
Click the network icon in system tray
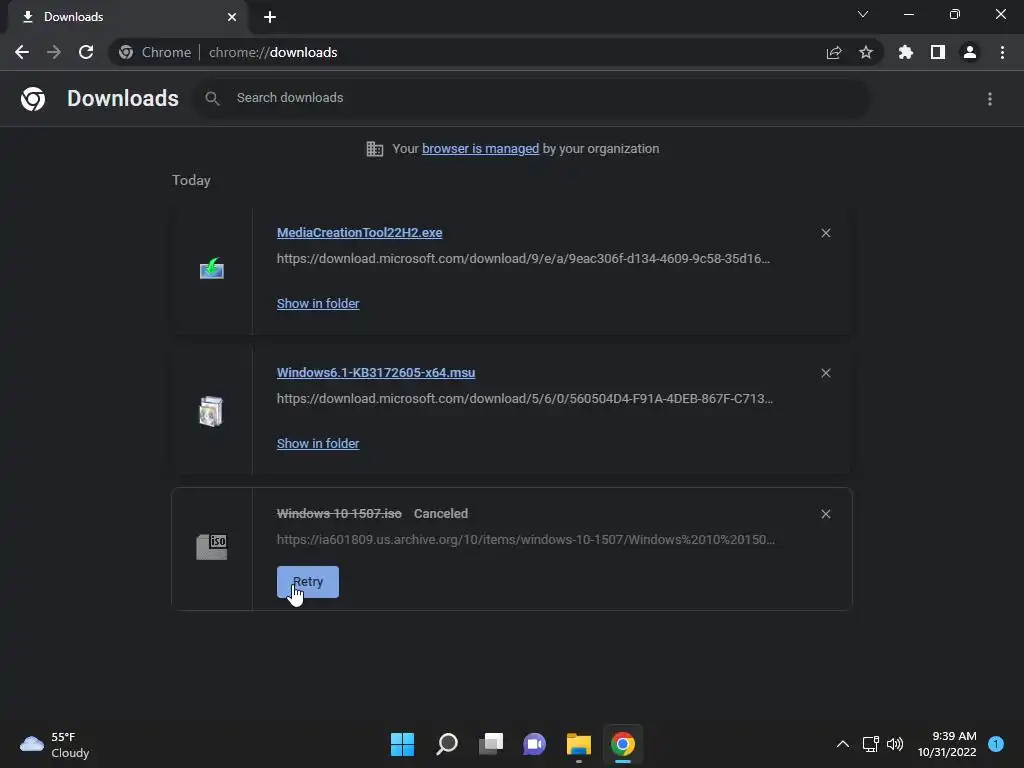[x=871, y=744]
